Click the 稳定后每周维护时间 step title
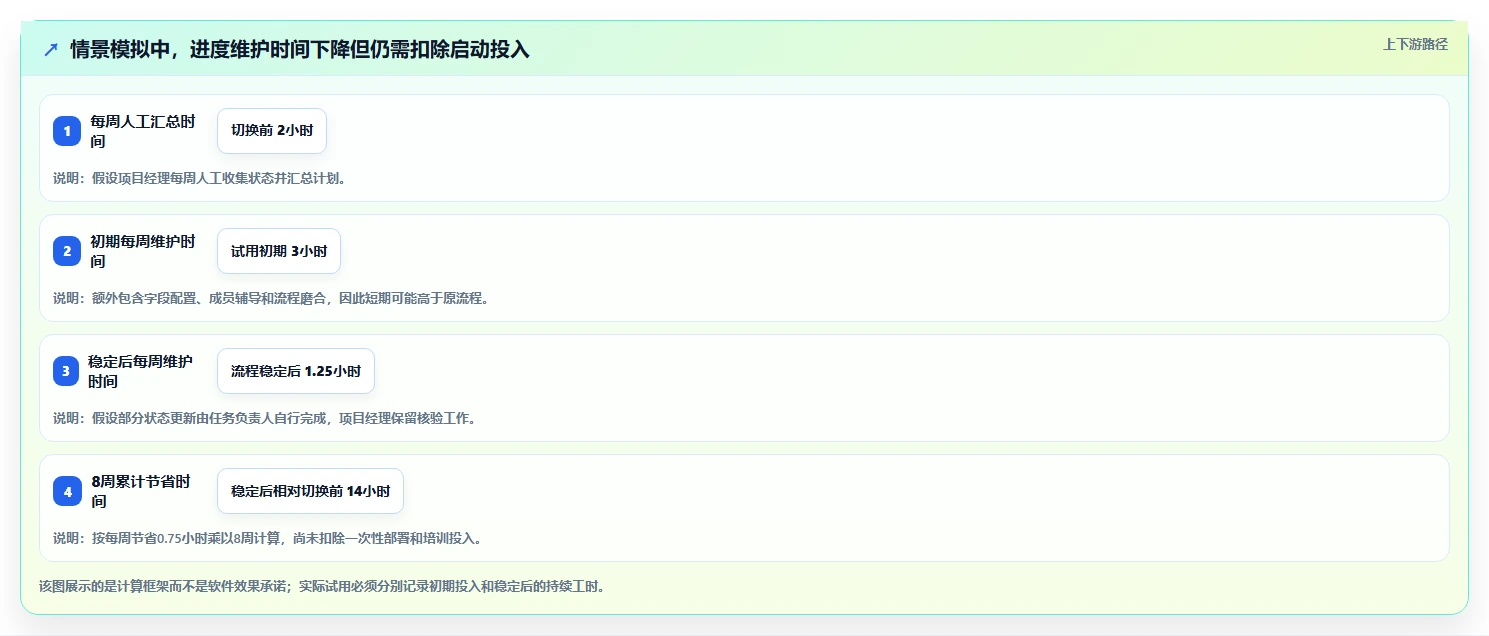 [141, 371]
